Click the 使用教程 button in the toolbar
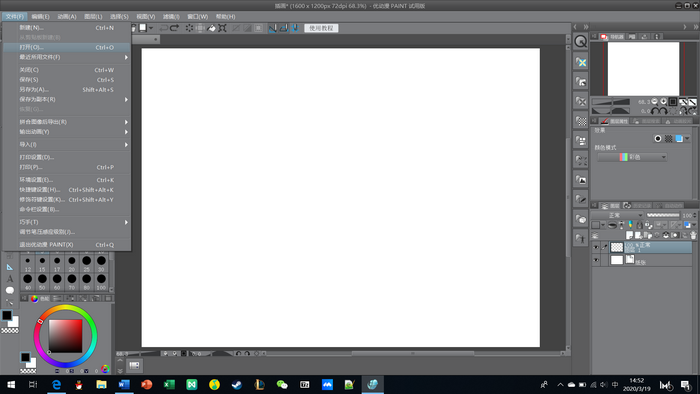Image resolution: width=700 pixels, height=394 pixels. [321, 28]
